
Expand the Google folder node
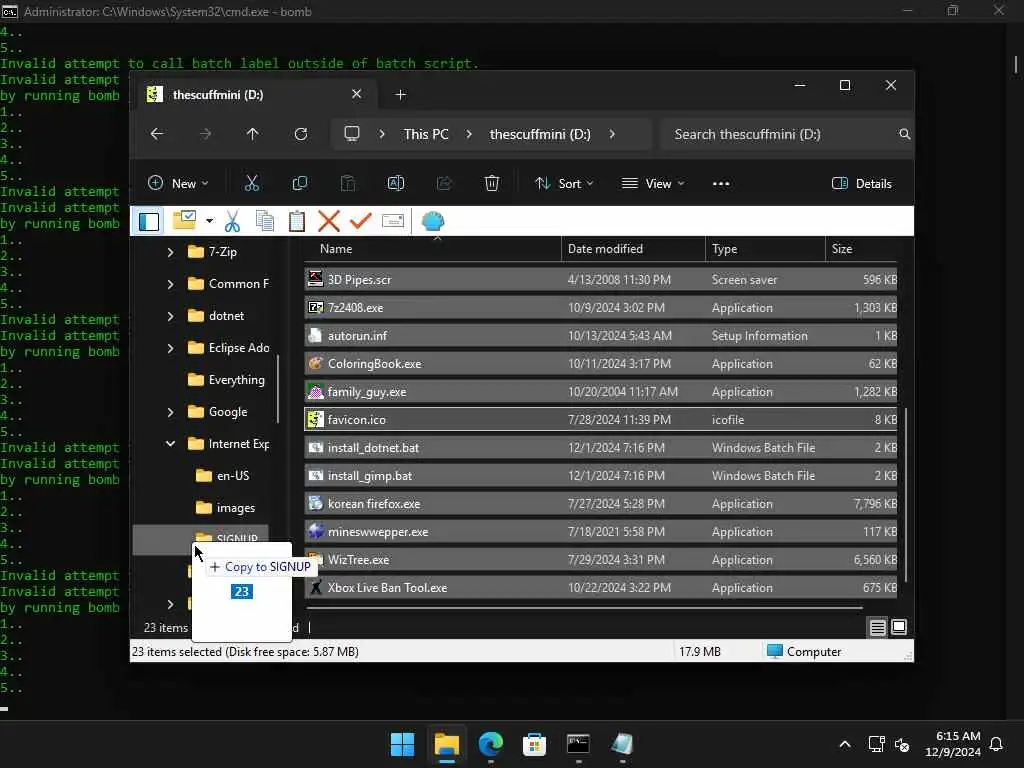pos(170,411)
